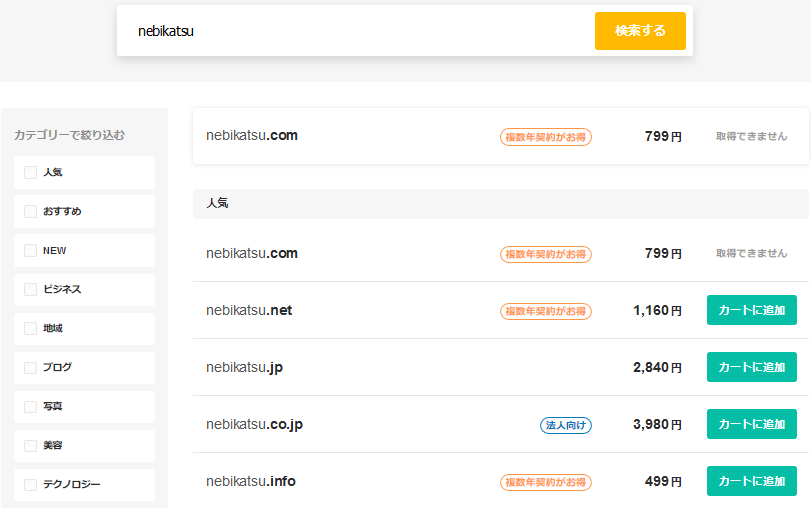Click the 複数年契約がお得 badge for nebikatsu.net
Viewport: 811px width, 508px height.
545,311
